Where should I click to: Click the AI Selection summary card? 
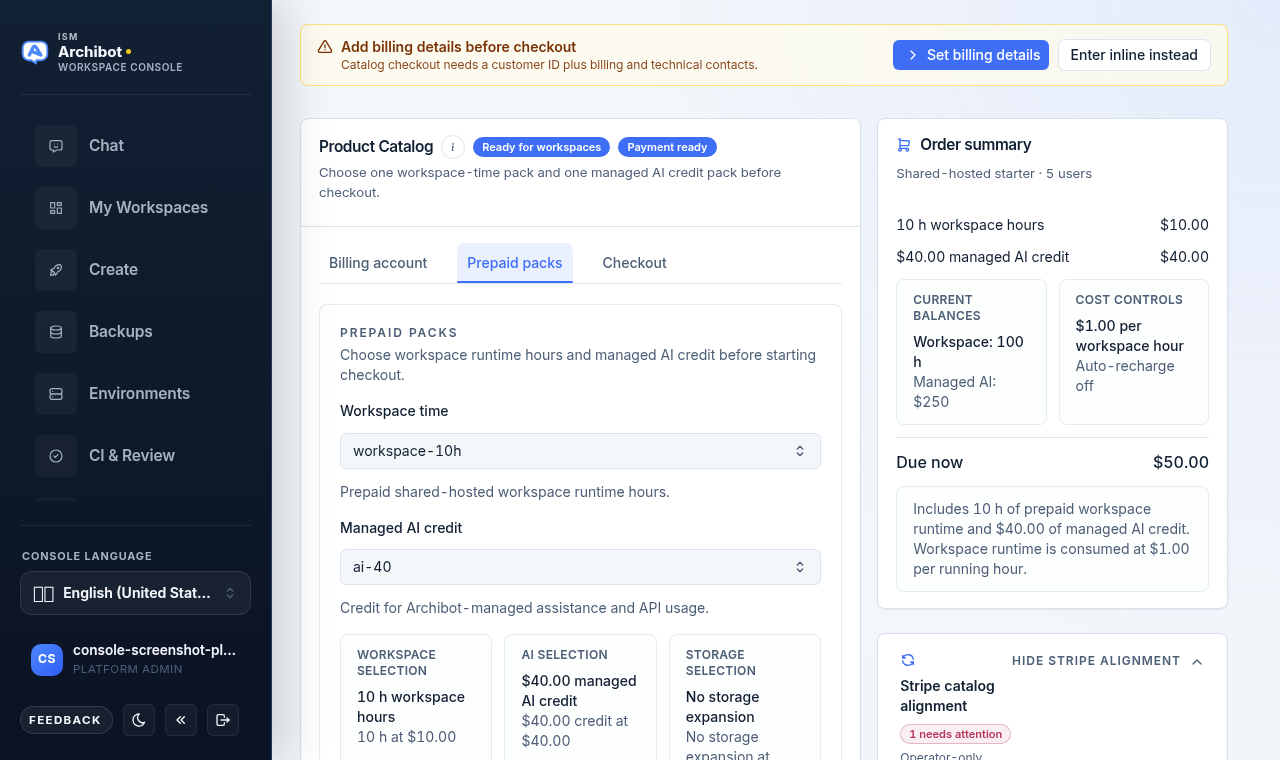(x=580, y=697)
